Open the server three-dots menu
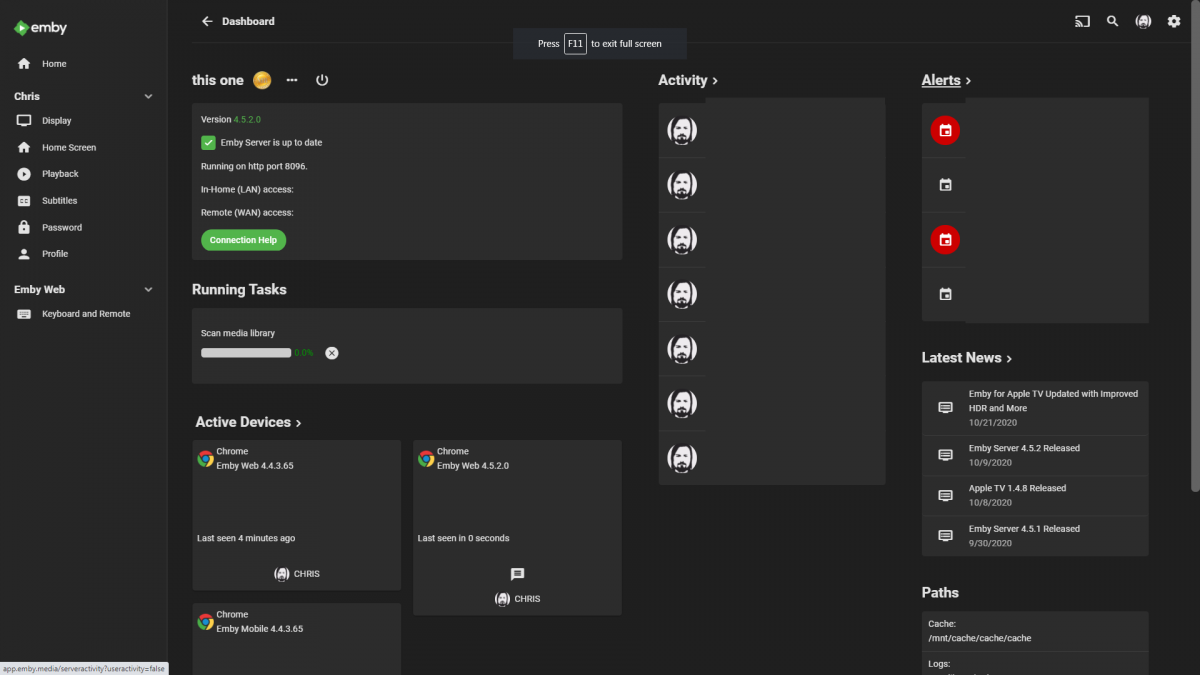 [292, 80]
